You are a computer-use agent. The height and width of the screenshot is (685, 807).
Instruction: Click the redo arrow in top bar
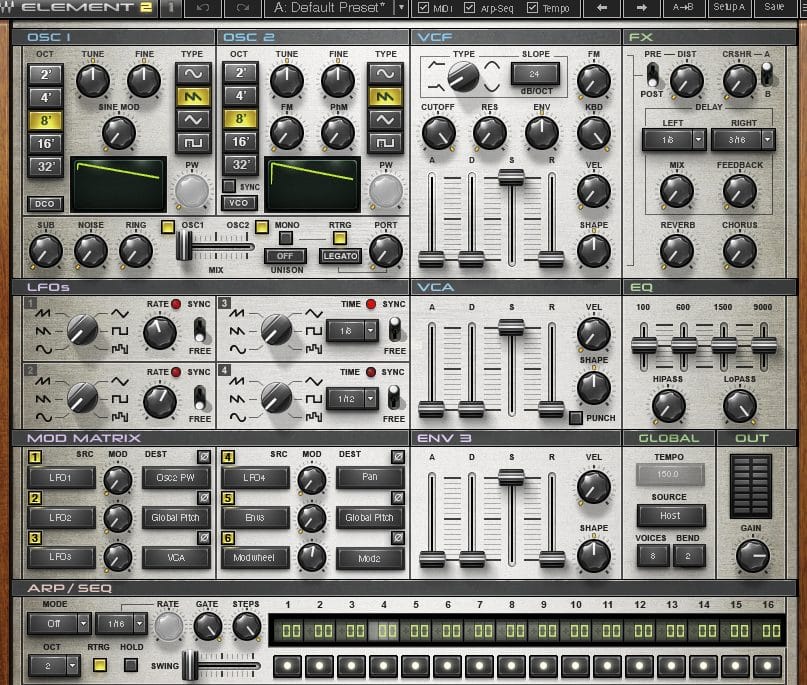(x=242, y=8)
